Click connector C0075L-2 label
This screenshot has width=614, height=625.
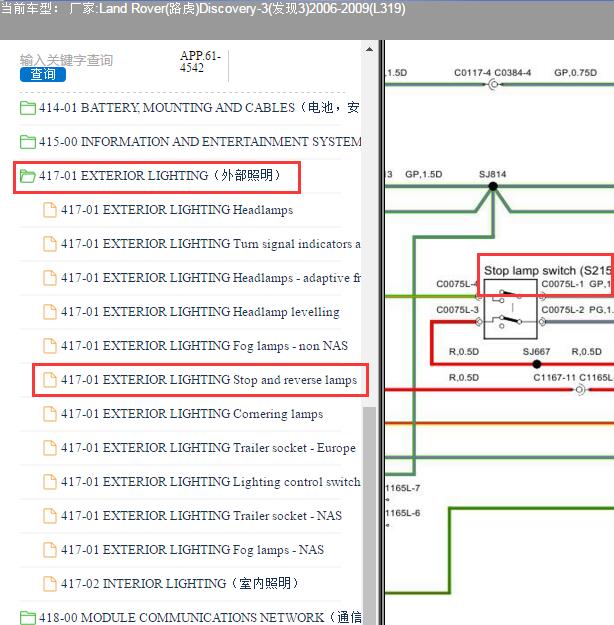[563, 310]
